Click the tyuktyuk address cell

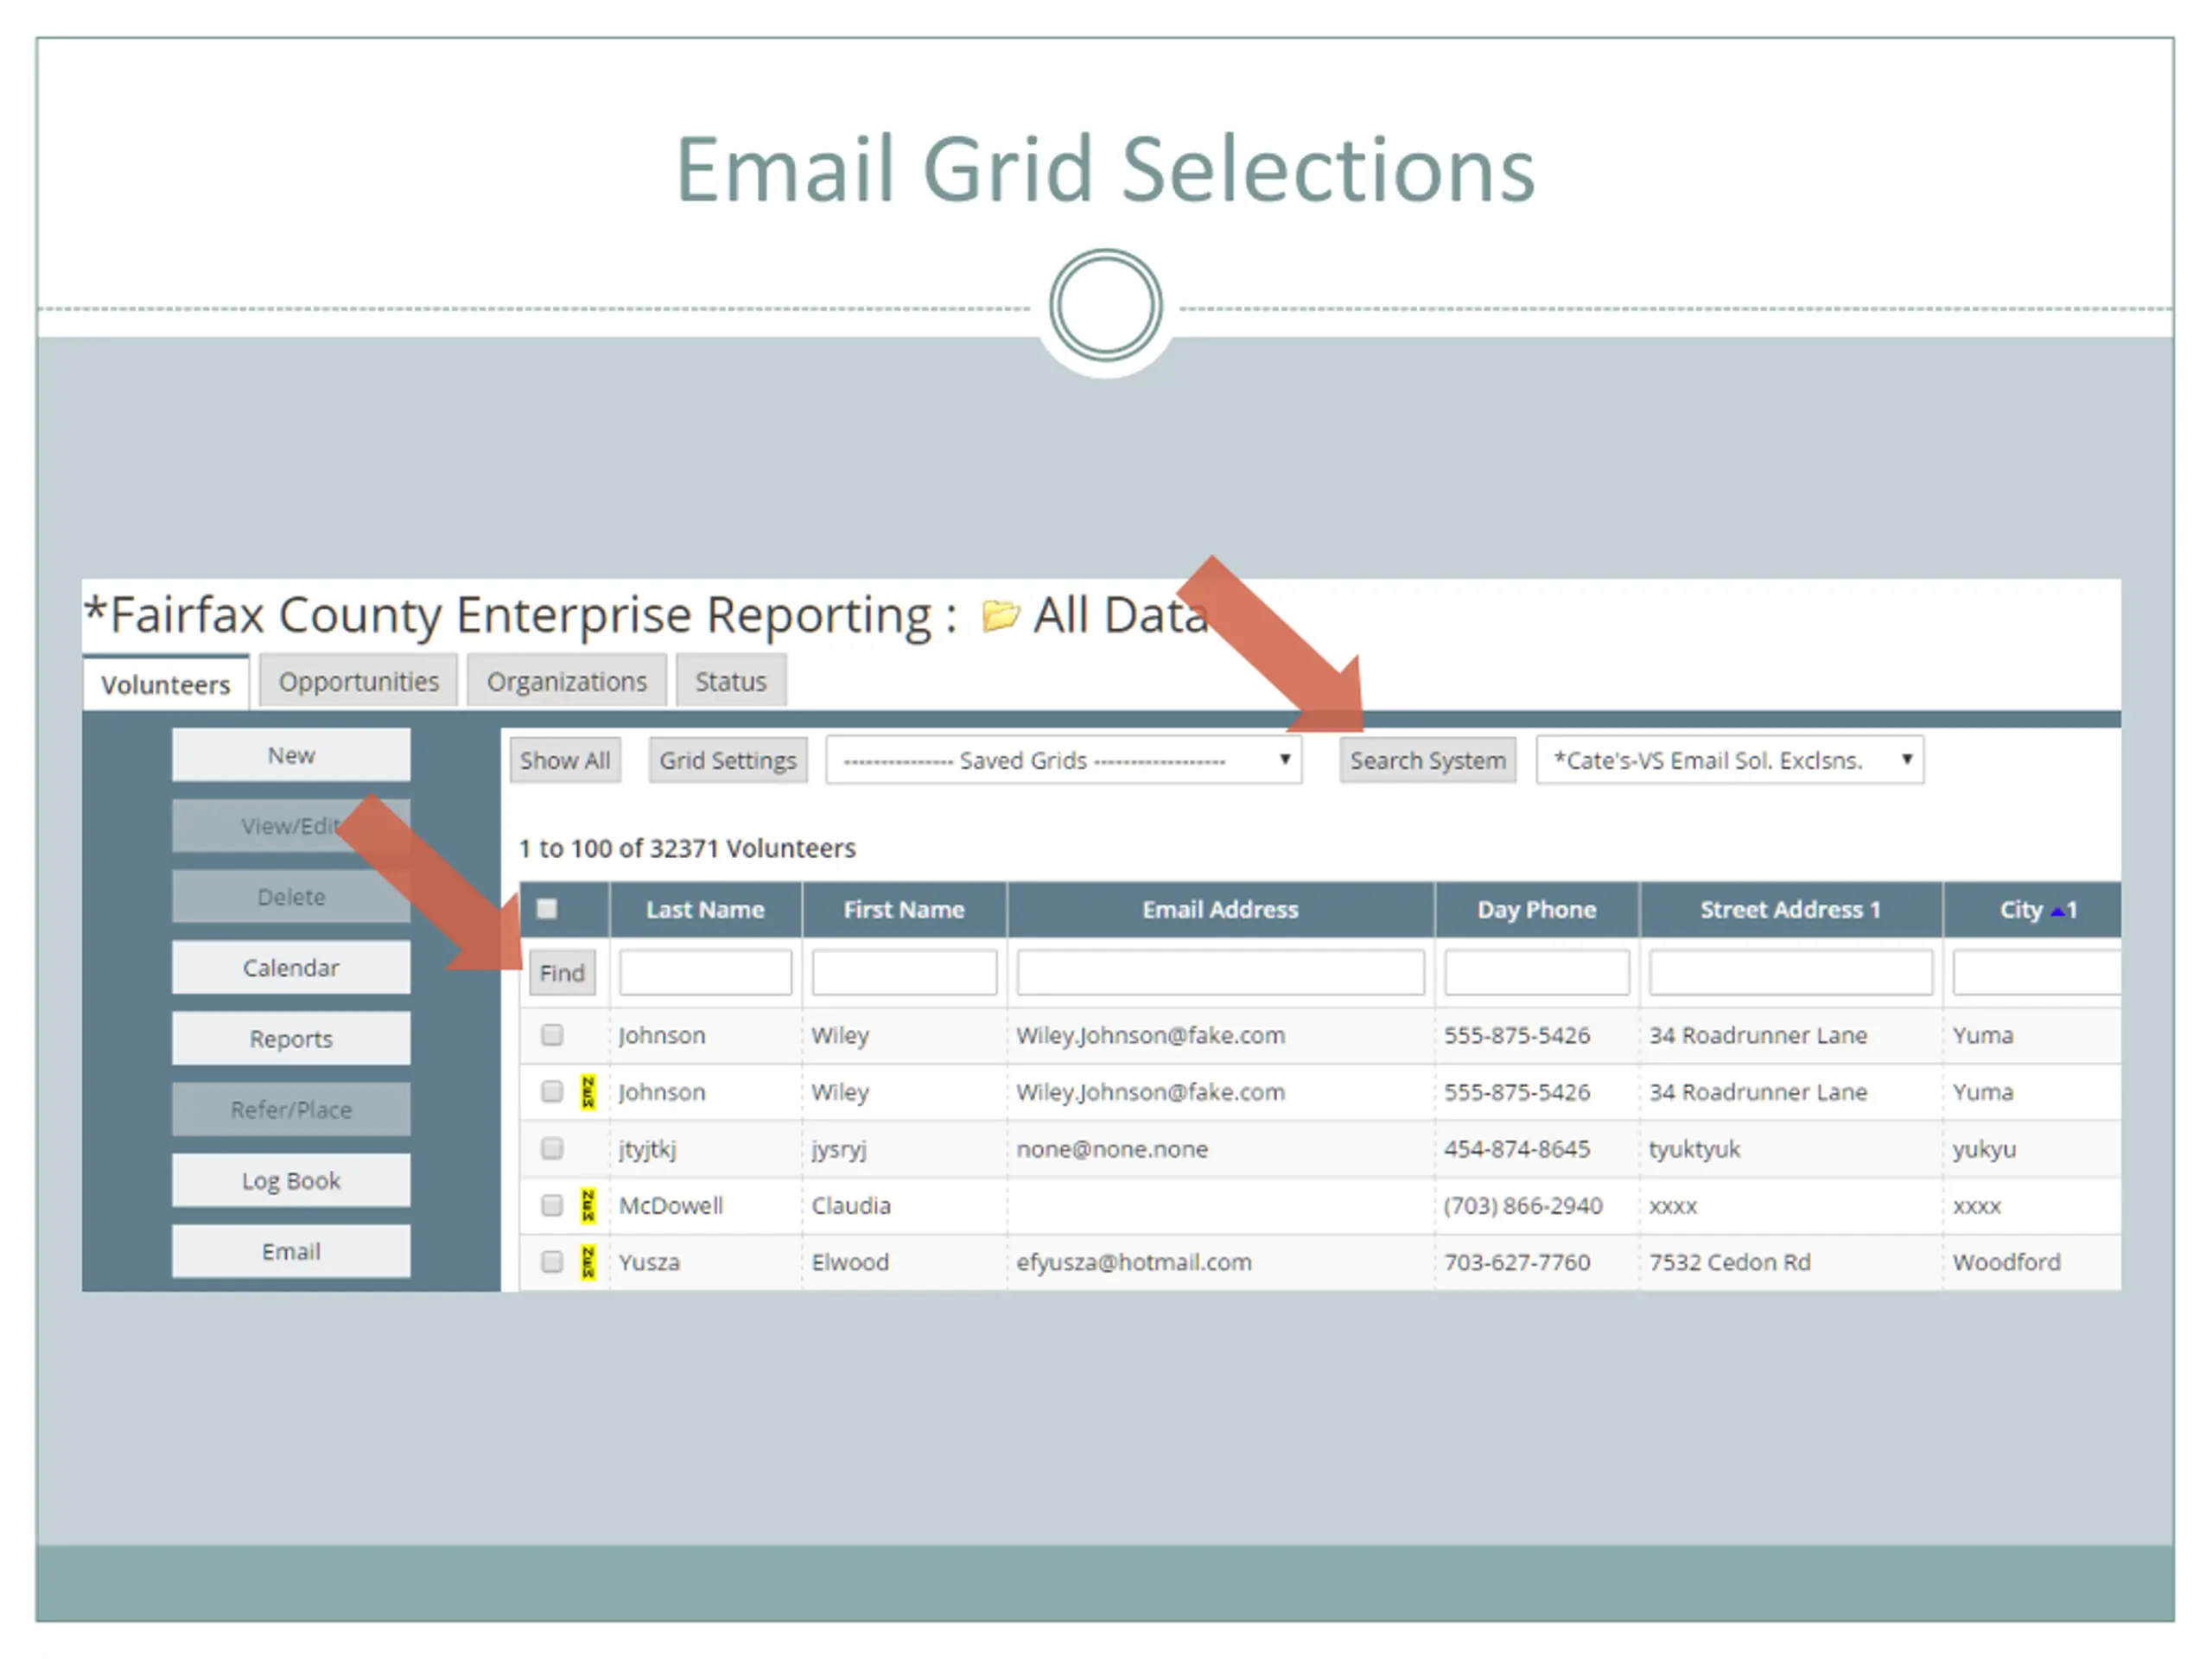[1695, 1150]
